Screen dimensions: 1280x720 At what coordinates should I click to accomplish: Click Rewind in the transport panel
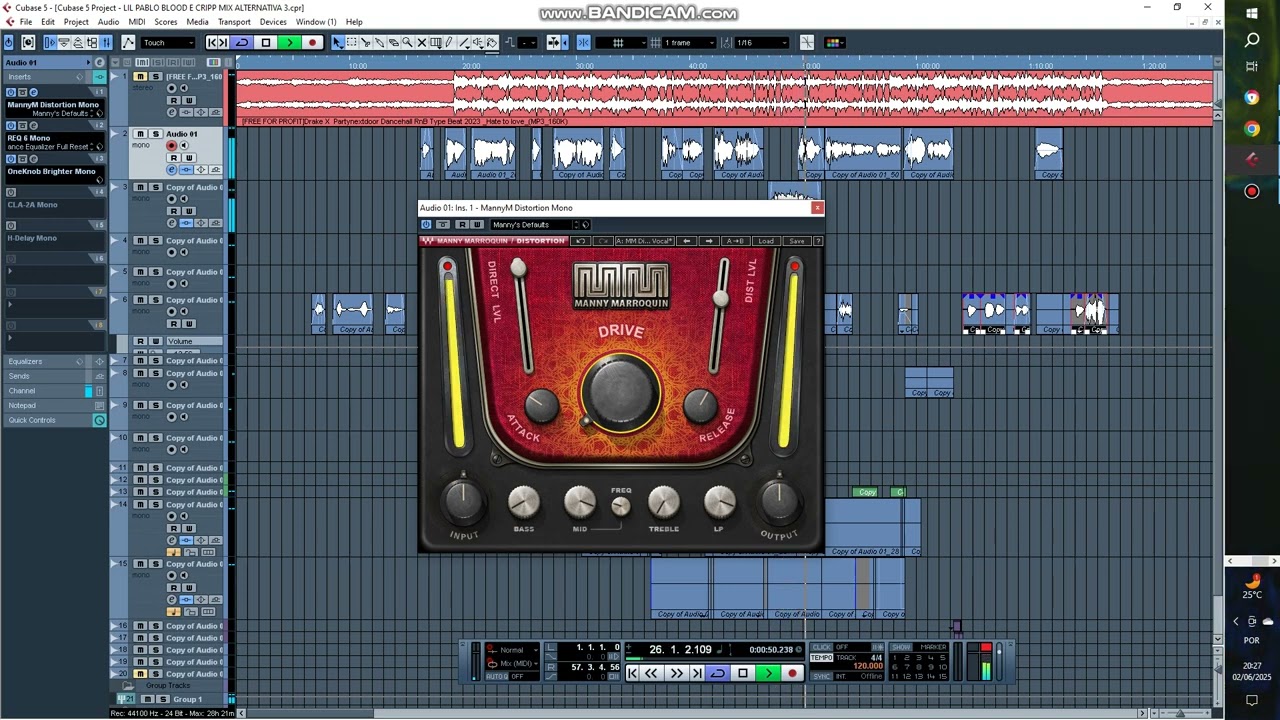[651, 674]
